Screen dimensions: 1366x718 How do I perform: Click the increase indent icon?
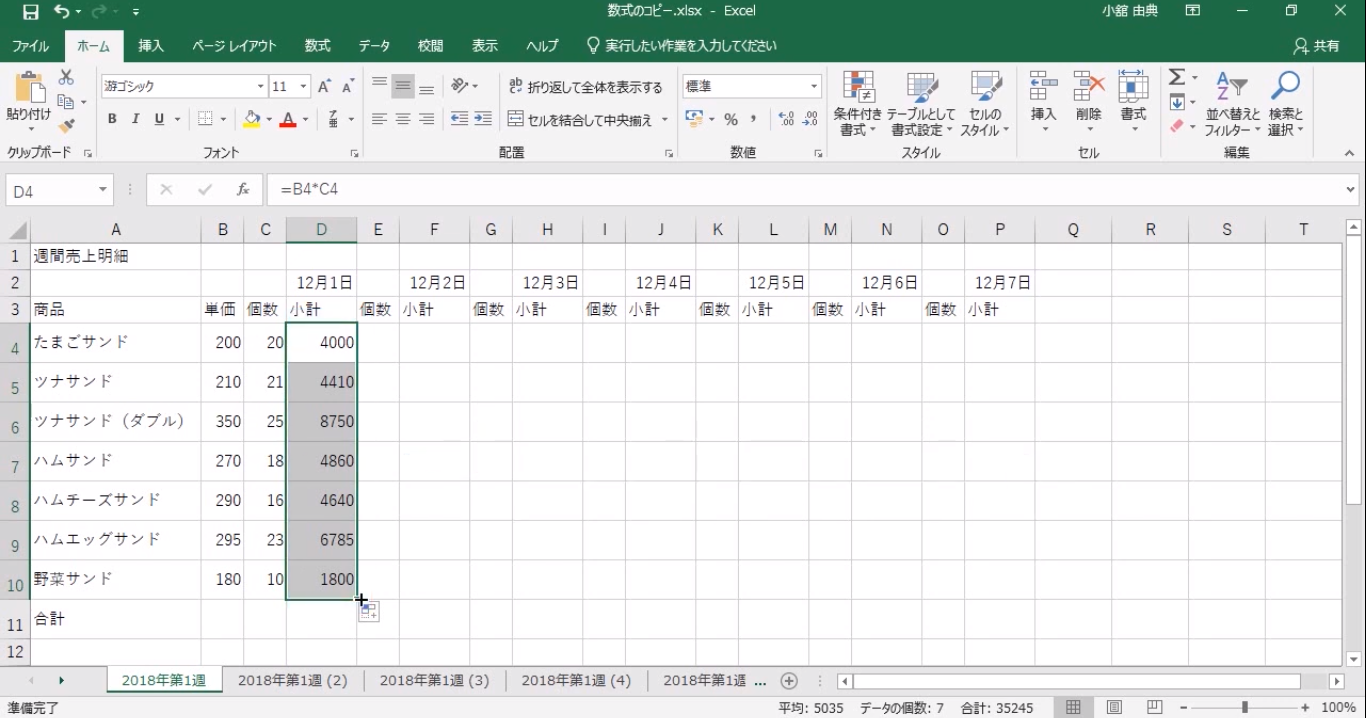pyautogui.click(x=483, y=119)
